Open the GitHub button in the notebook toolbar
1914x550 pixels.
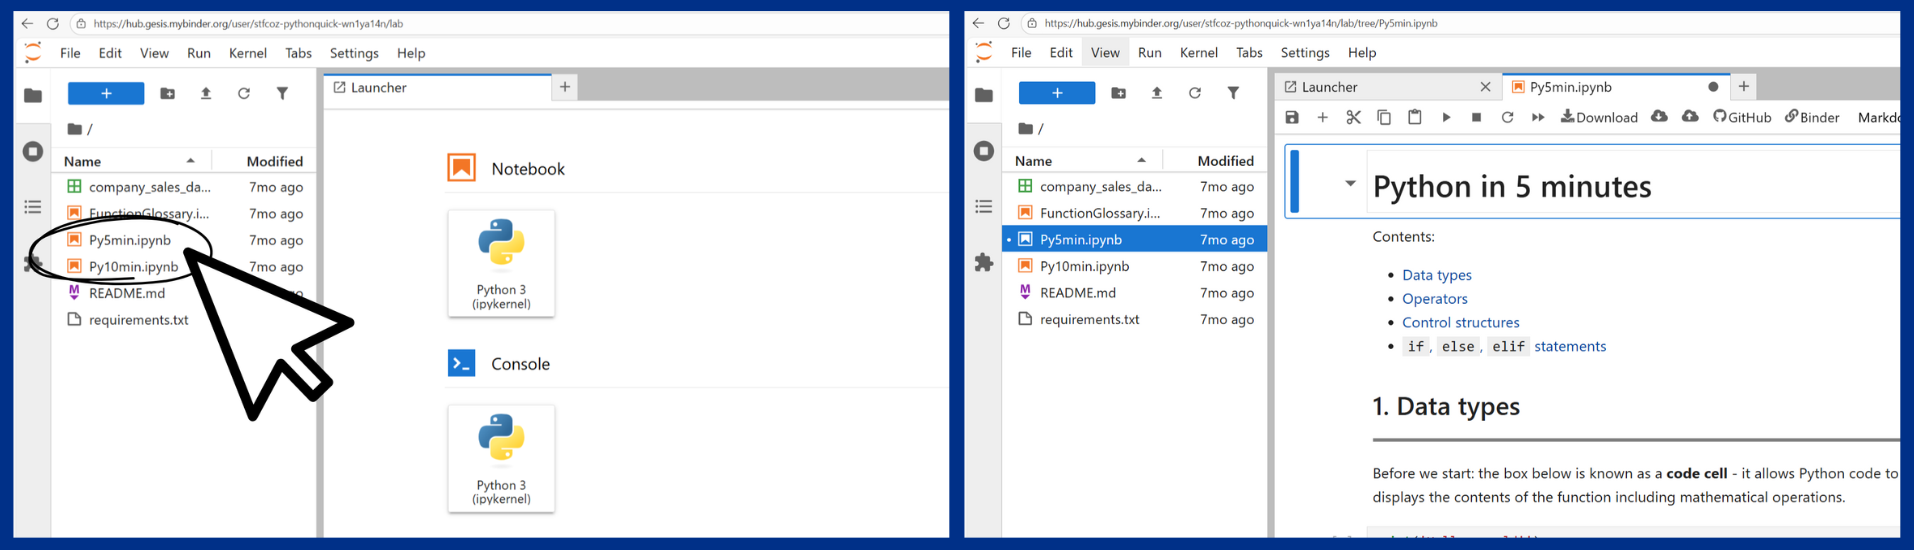click(x=1742, y=118)
